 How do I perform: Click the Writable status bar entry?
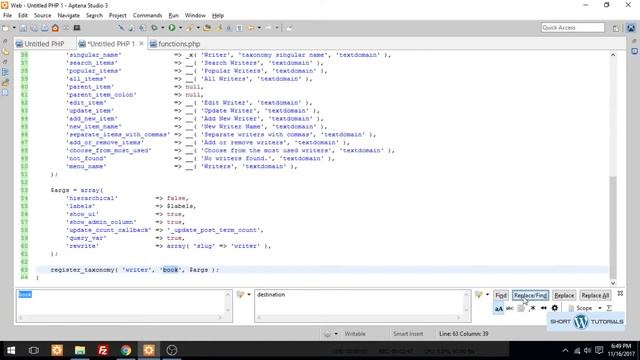coord(355,334)
